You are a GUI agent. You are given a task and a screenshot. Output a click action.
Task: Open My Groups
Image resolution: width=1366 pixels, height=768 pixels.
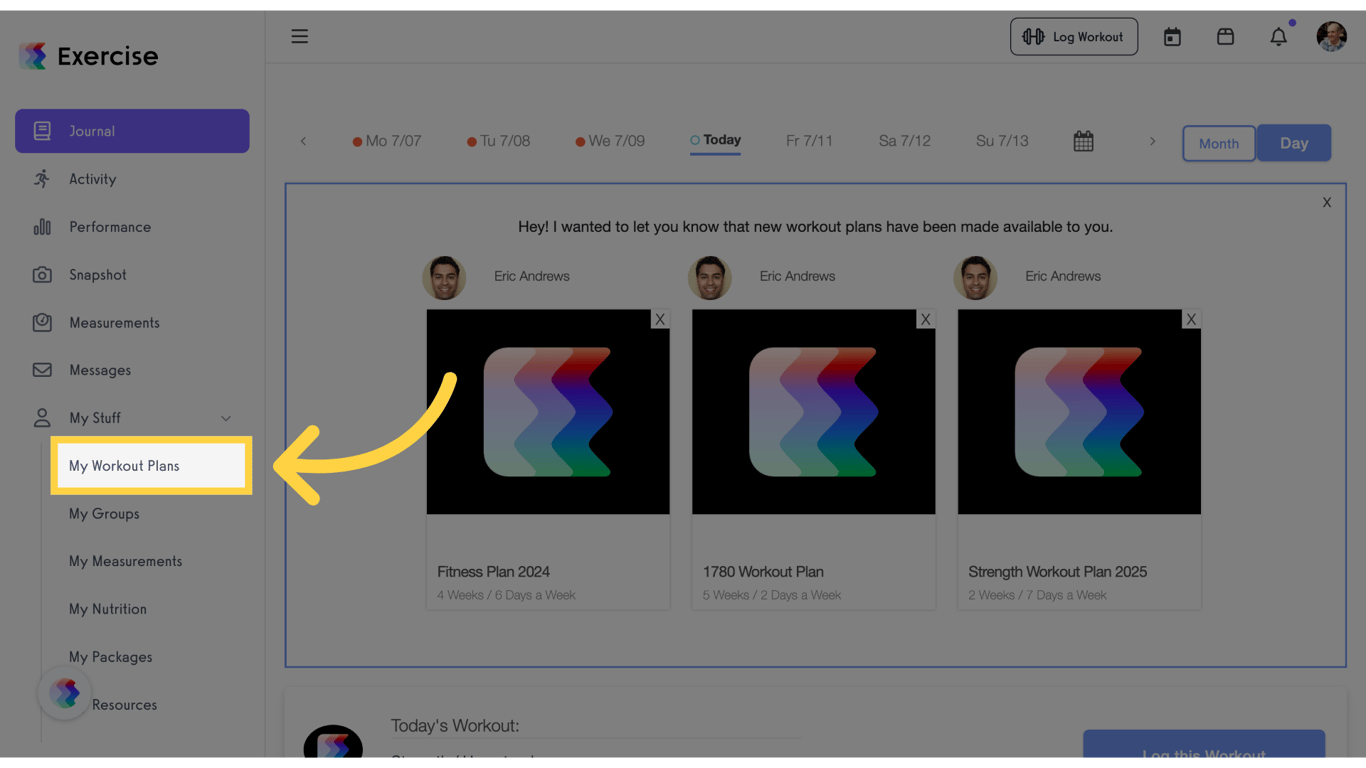[104, 514]
